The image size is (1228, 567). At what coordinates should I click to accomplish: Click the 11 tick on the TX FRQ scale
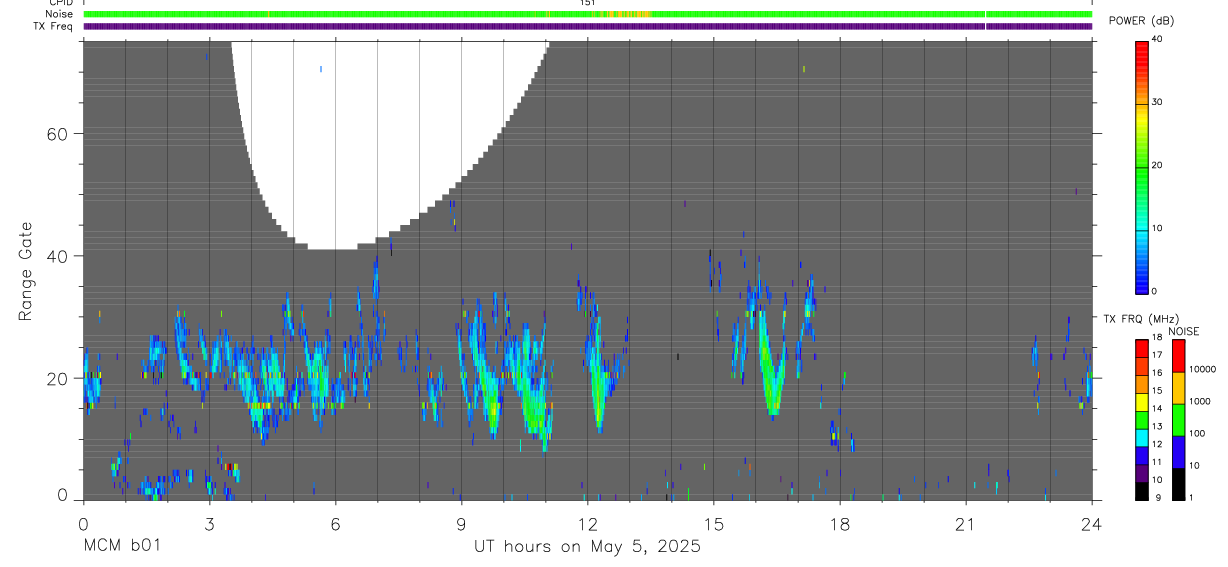click(1157, 463)
